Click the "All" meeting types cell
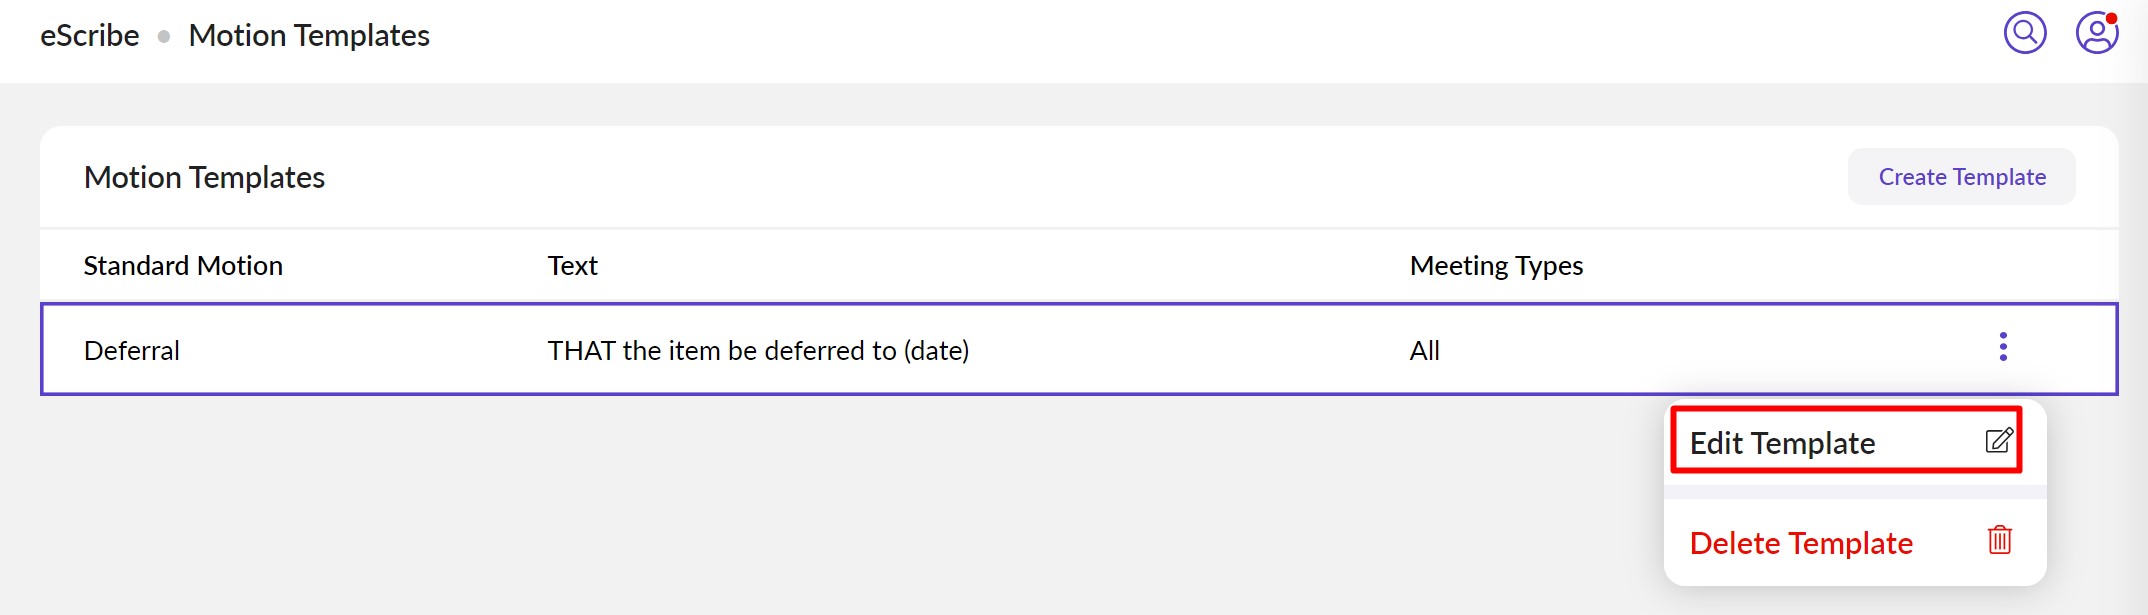Screen dimensions: 2148x615 (x=1424, y=351)
